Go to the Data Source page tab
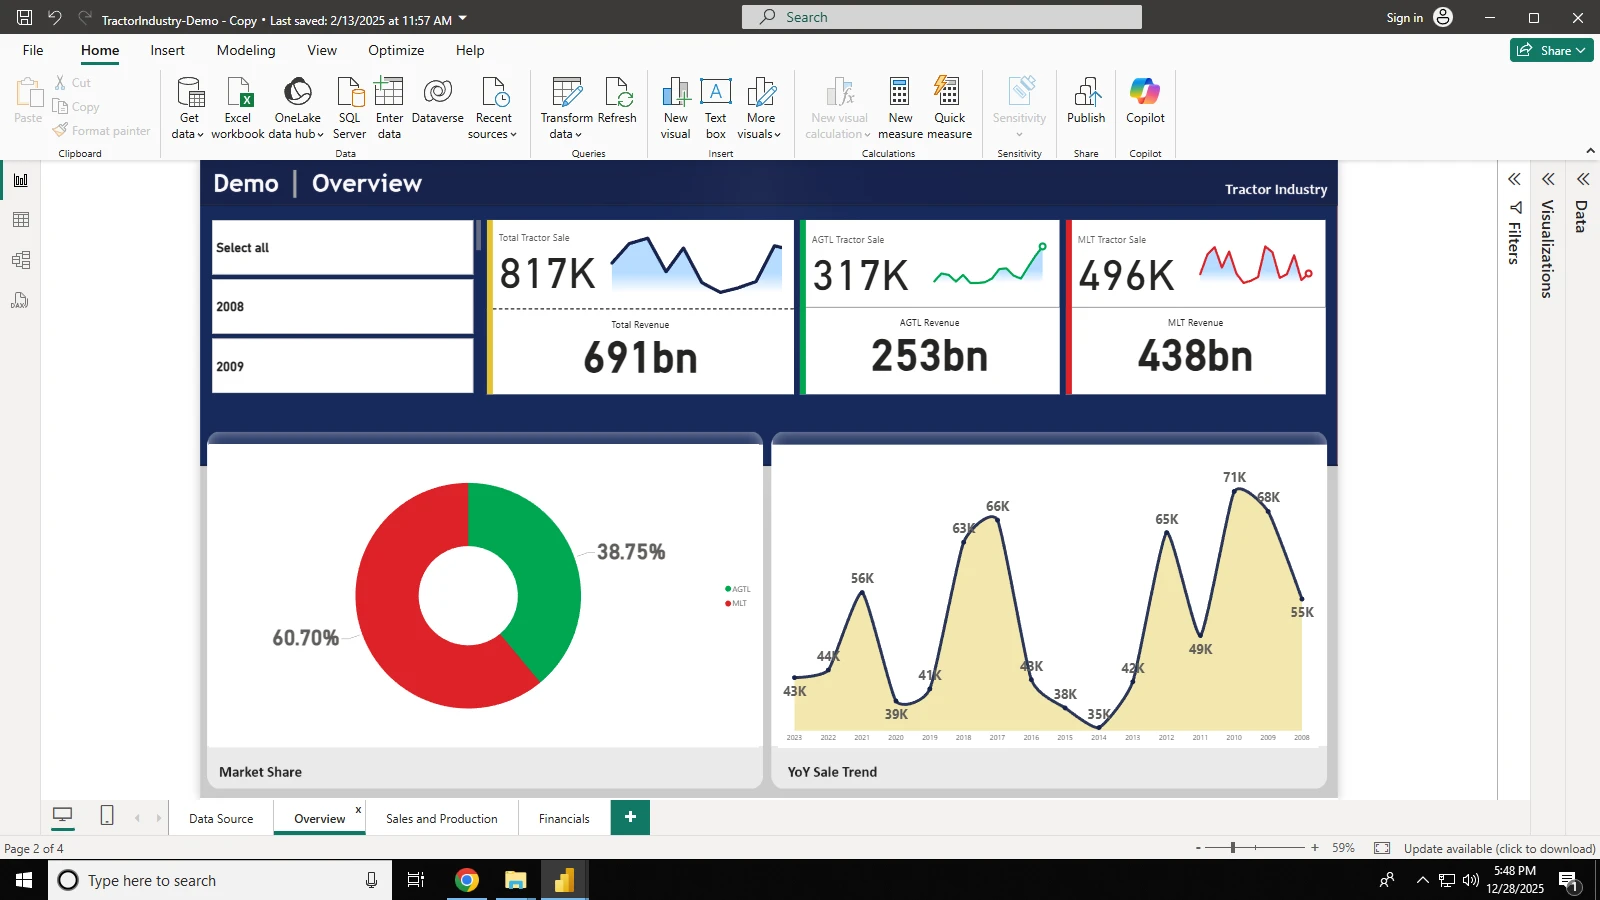 tap(221, 818)
